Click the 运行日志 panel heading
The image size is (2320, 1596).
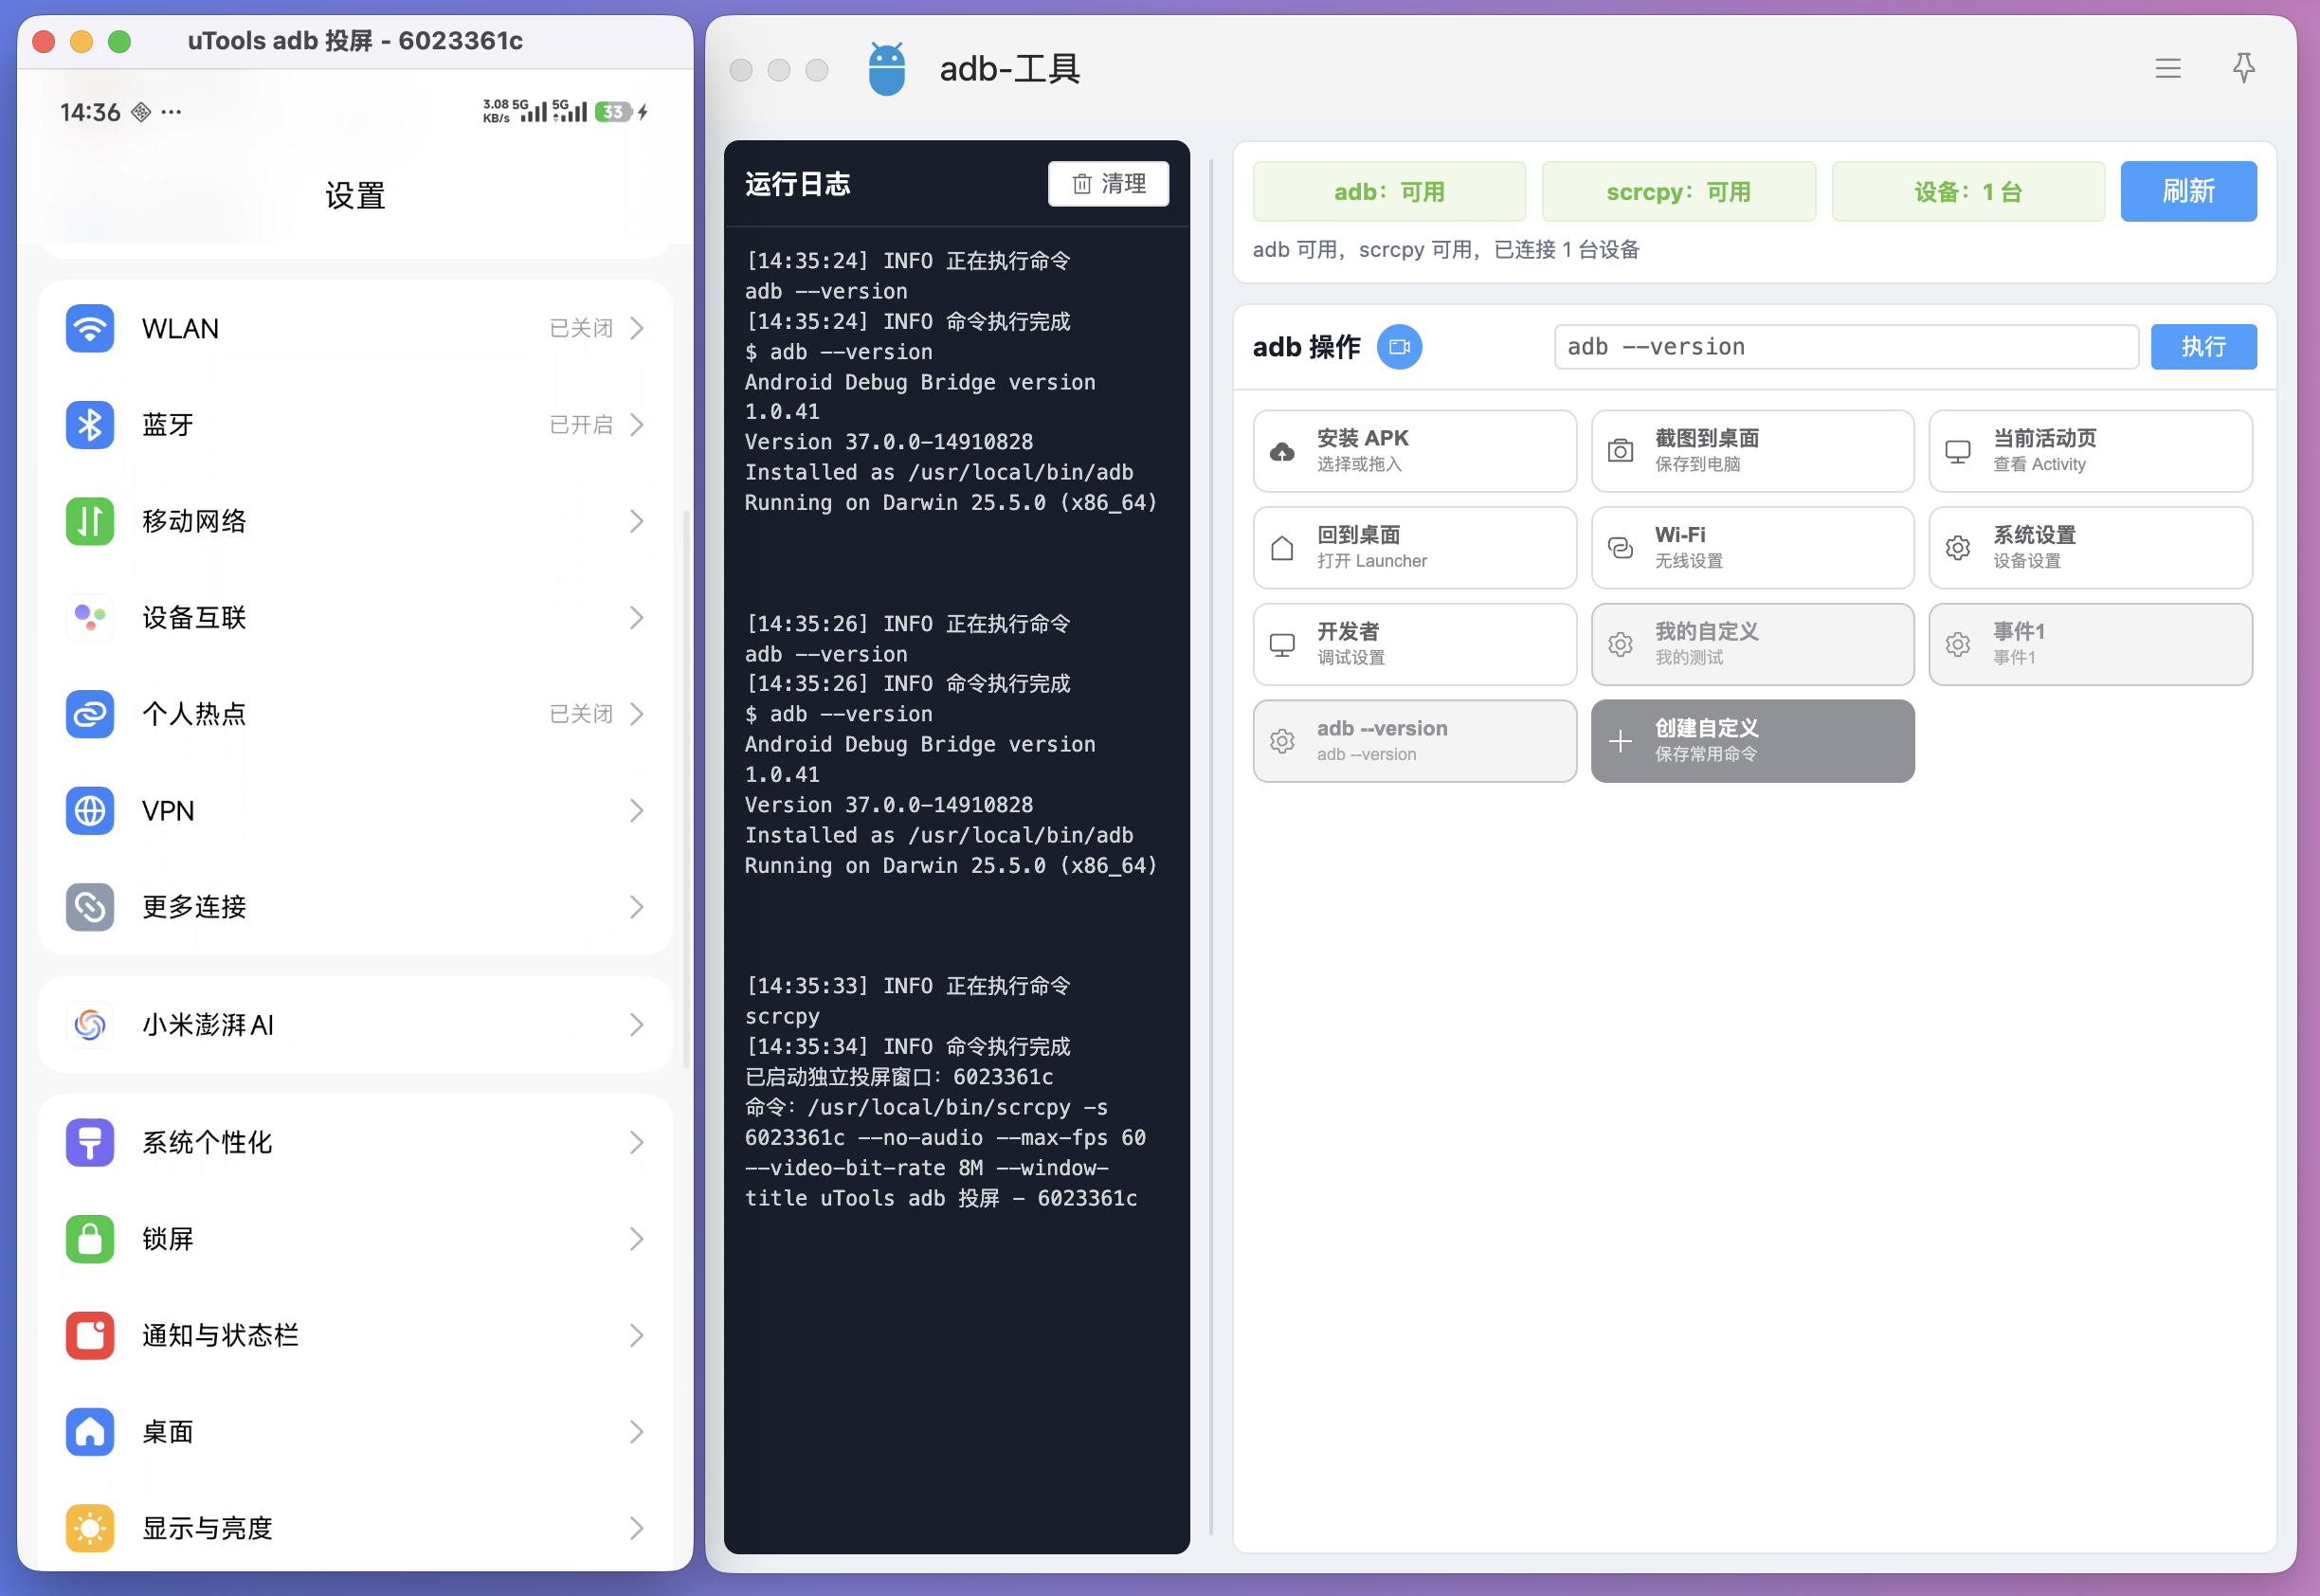coord(797,184)
